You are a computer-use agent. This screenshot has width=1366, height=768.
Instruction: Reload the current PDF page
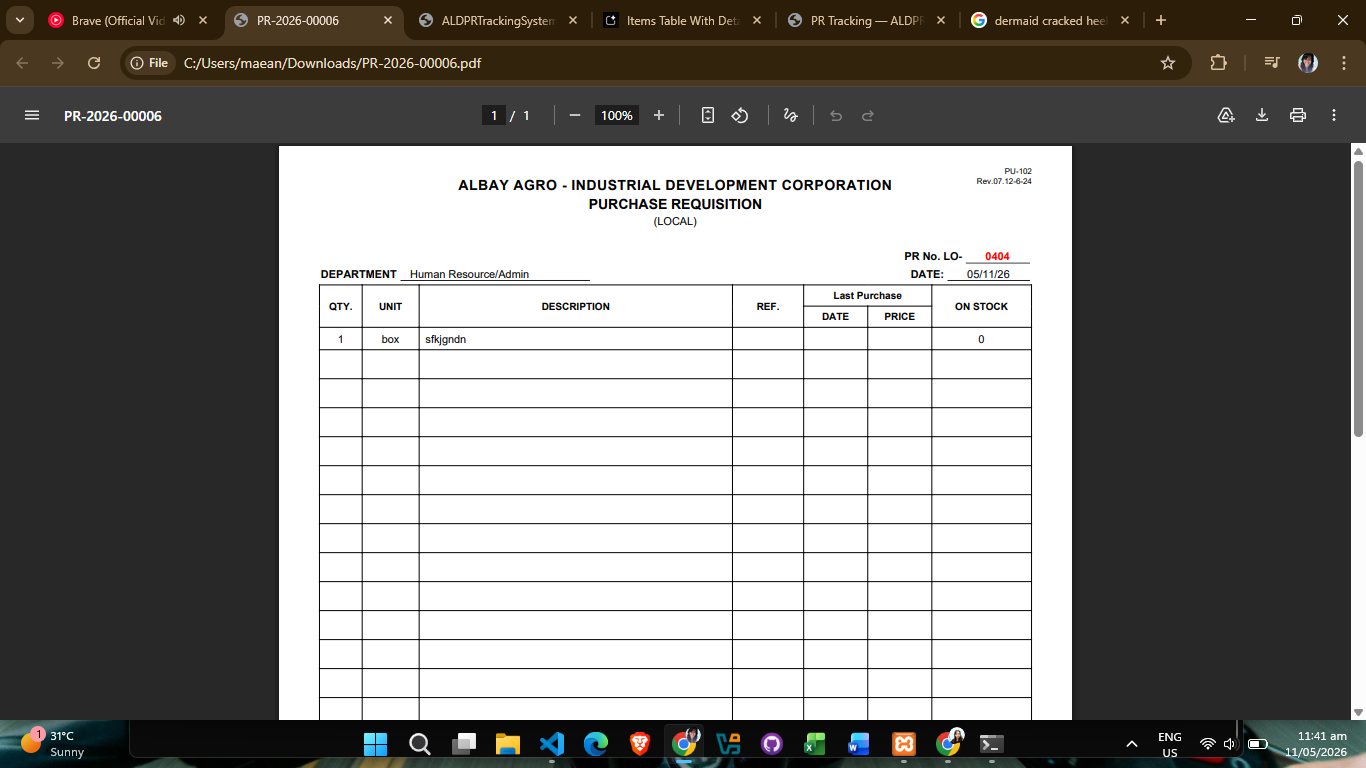point(94,63)
